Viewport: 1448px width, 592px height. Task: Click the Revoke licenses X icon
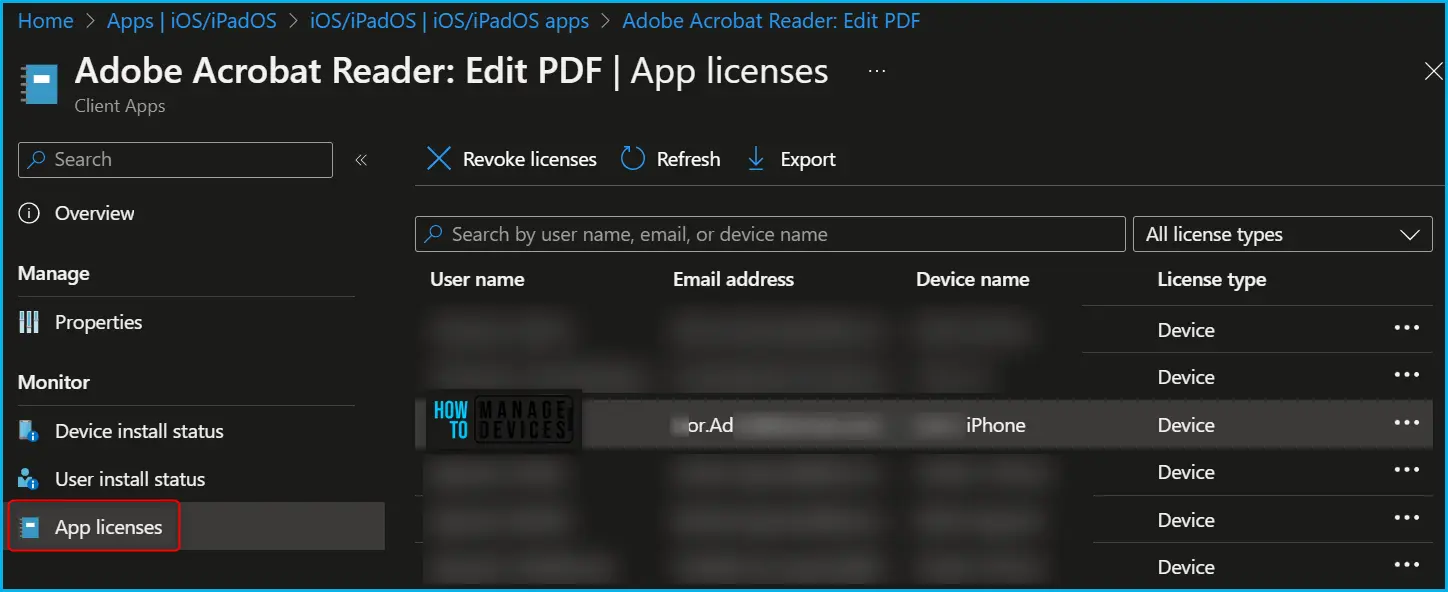coord(439,159)
